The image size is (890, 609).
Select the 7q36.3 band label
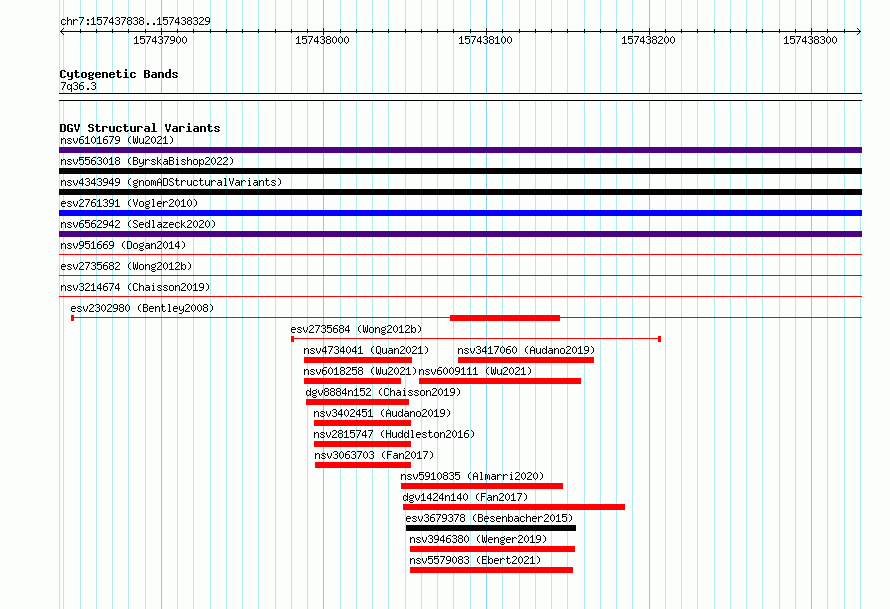(x=78, y=86)
